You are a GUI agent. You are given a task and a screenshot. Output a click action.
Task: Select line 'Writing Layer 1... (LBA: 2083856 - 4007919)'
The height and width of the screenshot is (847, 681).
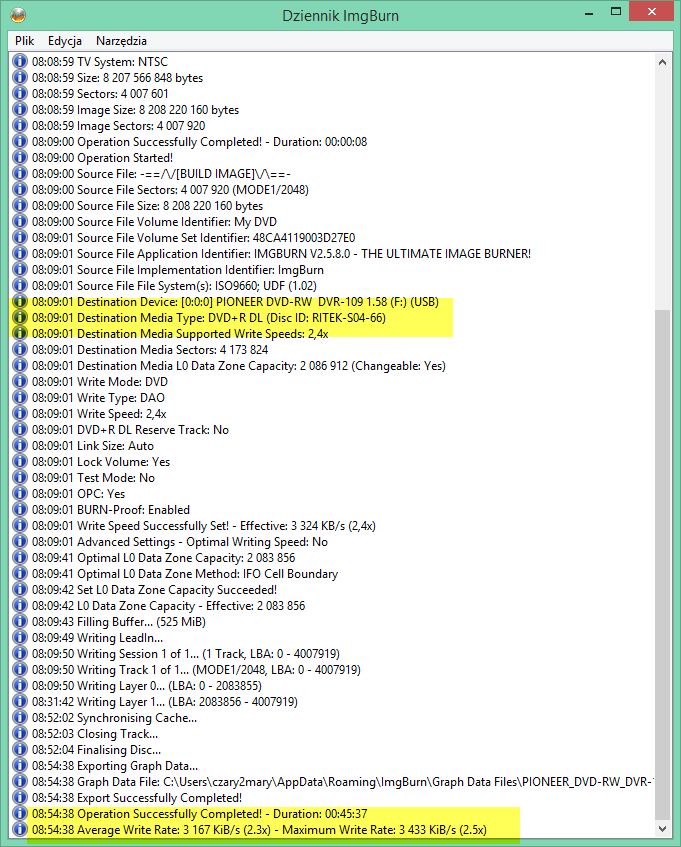pyautogui.click(x=165, y=702)
